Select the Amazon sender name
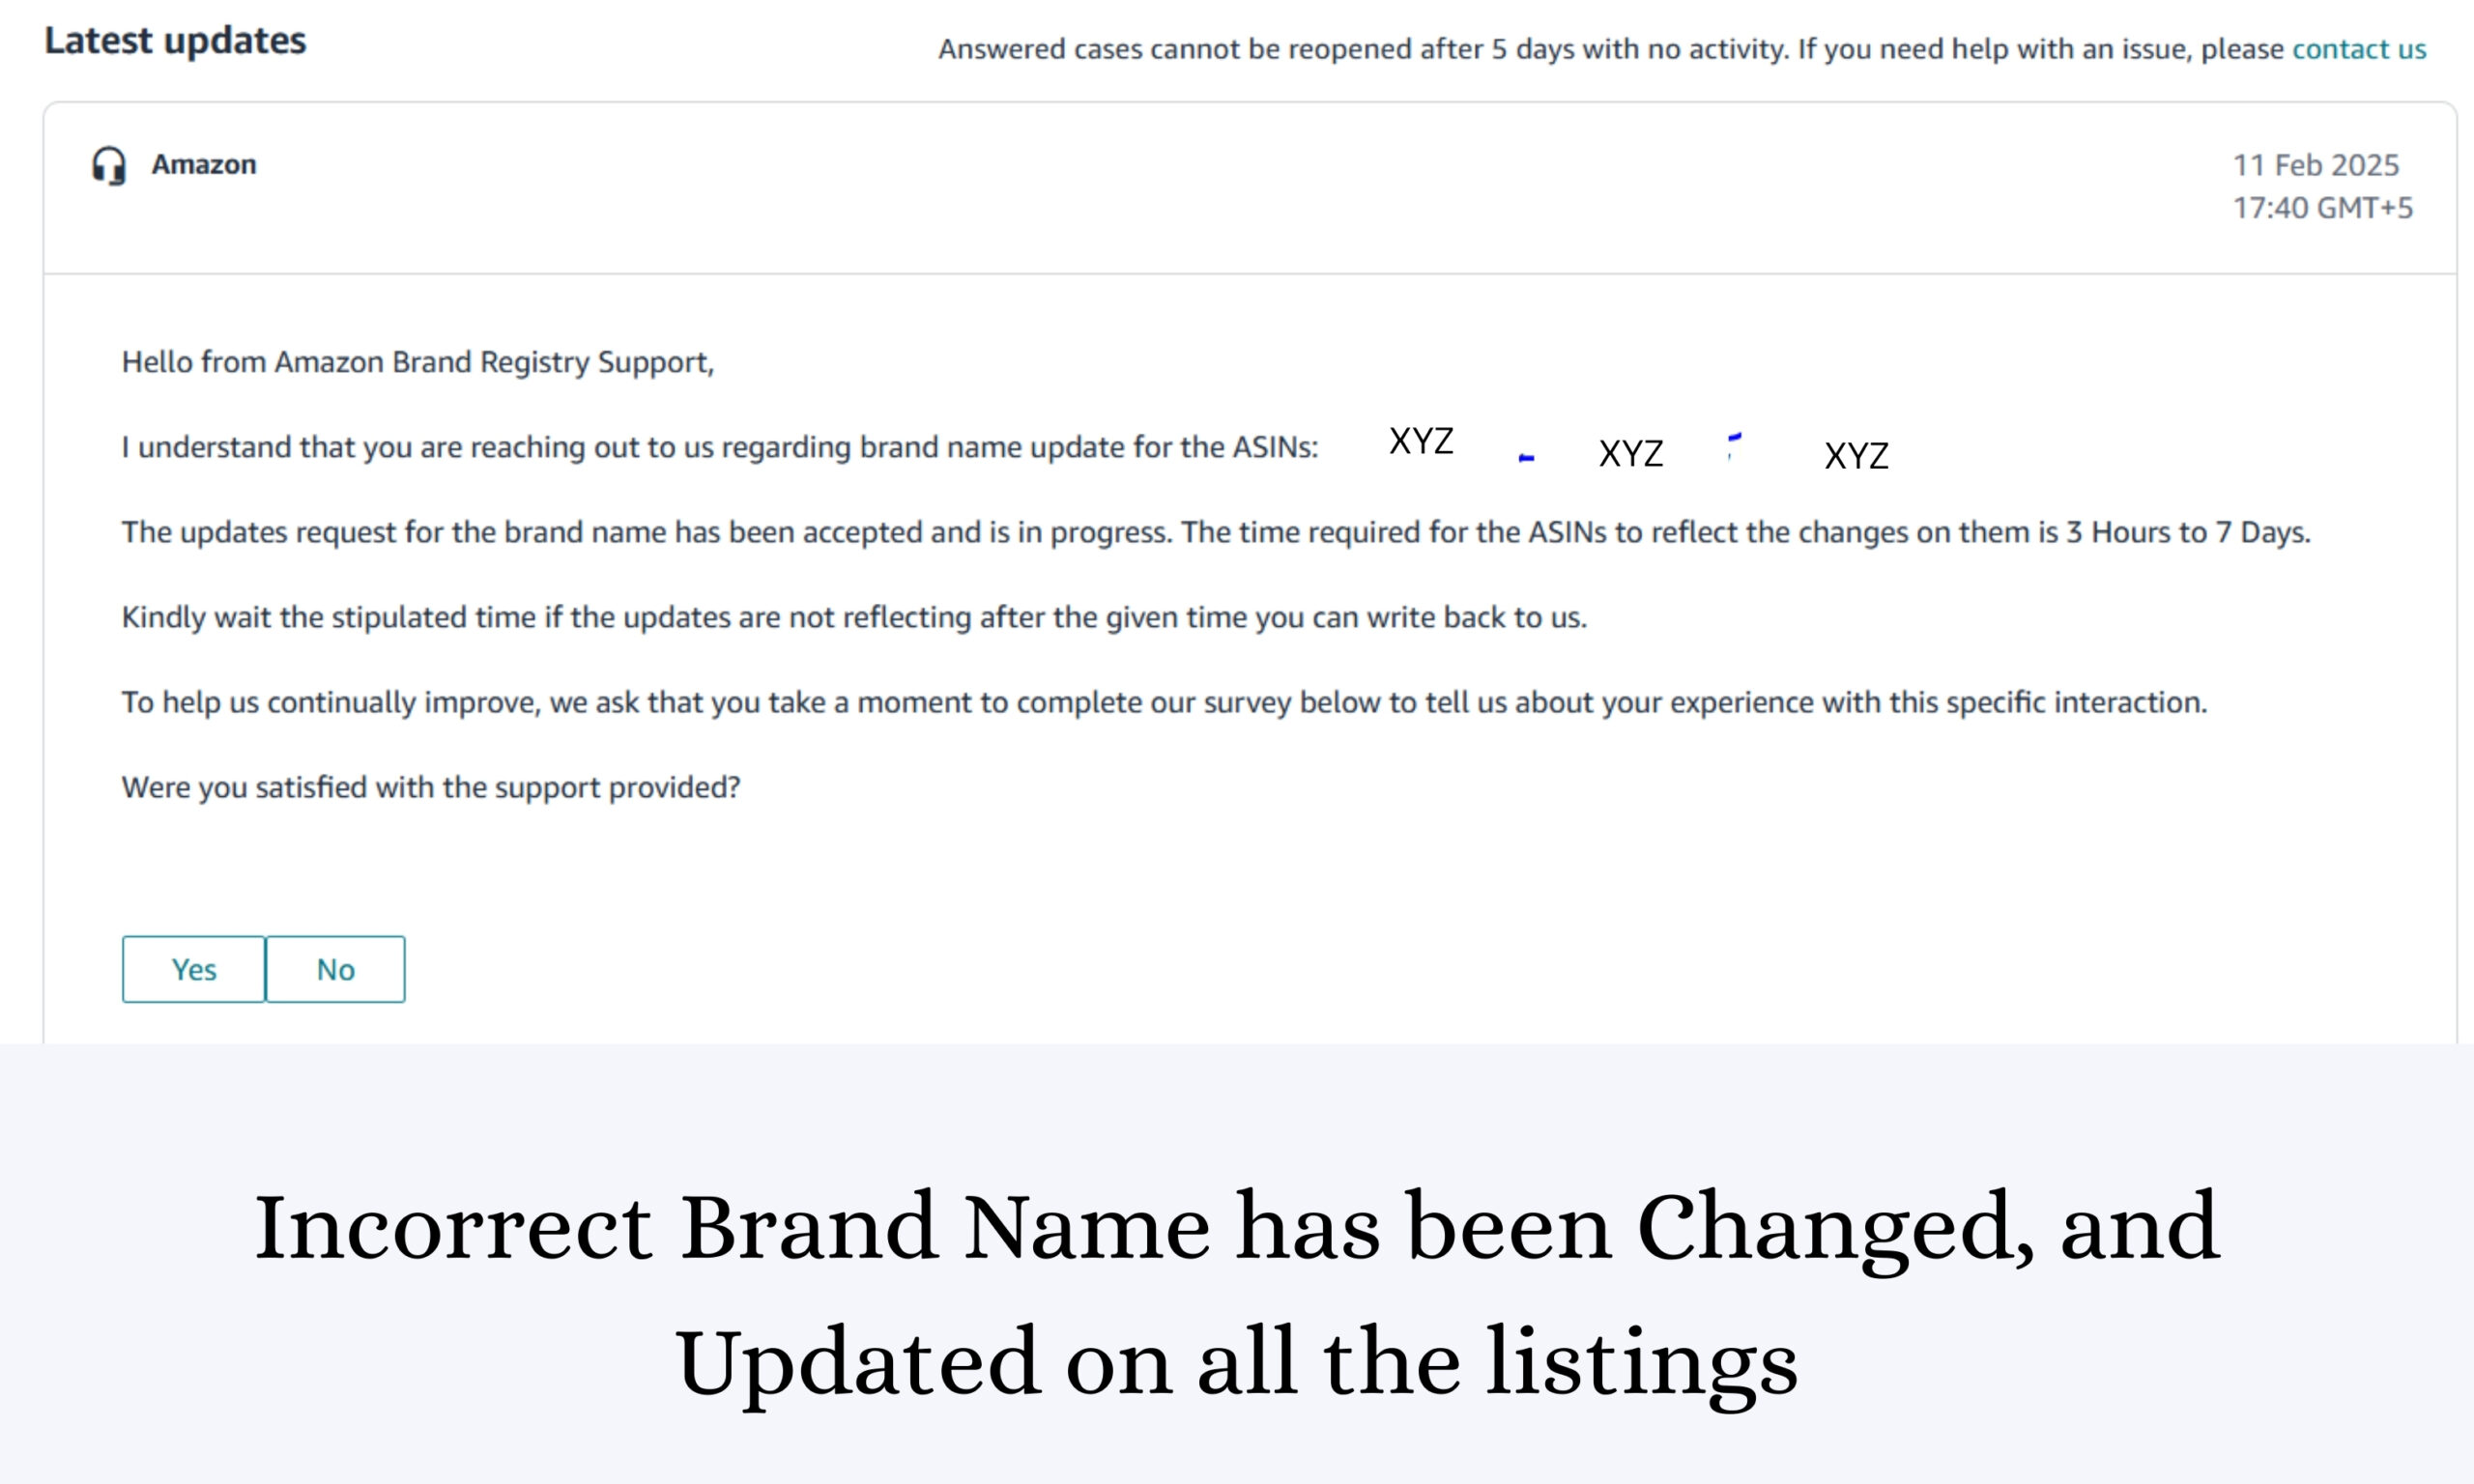 tap(204, 164)
